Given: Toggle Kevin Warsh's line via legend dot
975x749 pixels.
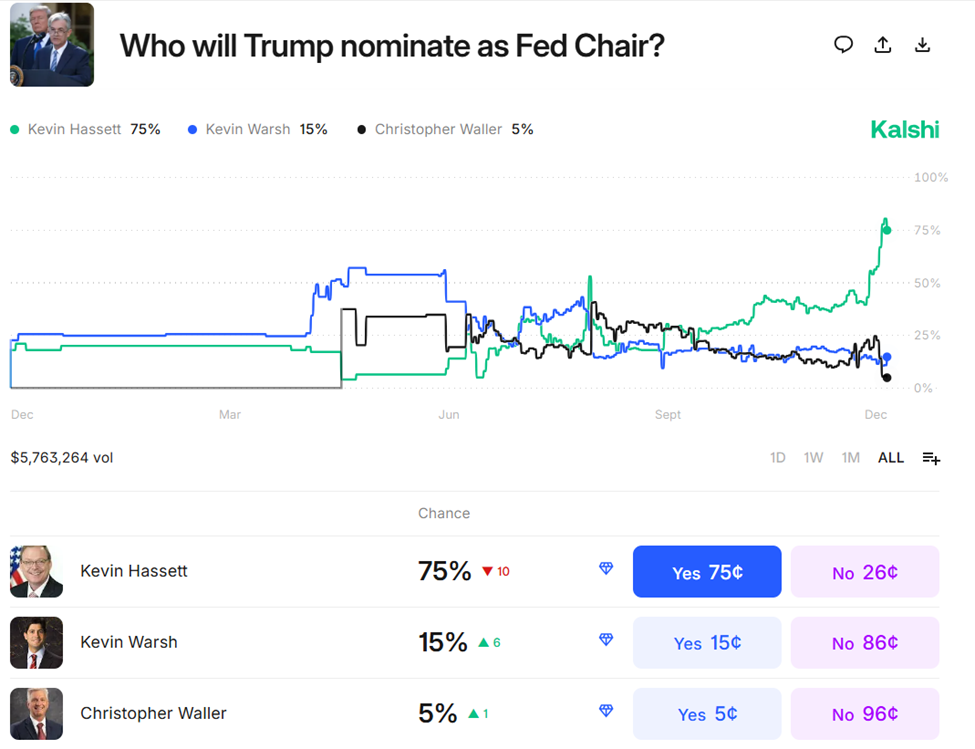Looking at the screenshot, I should point(190,129).
